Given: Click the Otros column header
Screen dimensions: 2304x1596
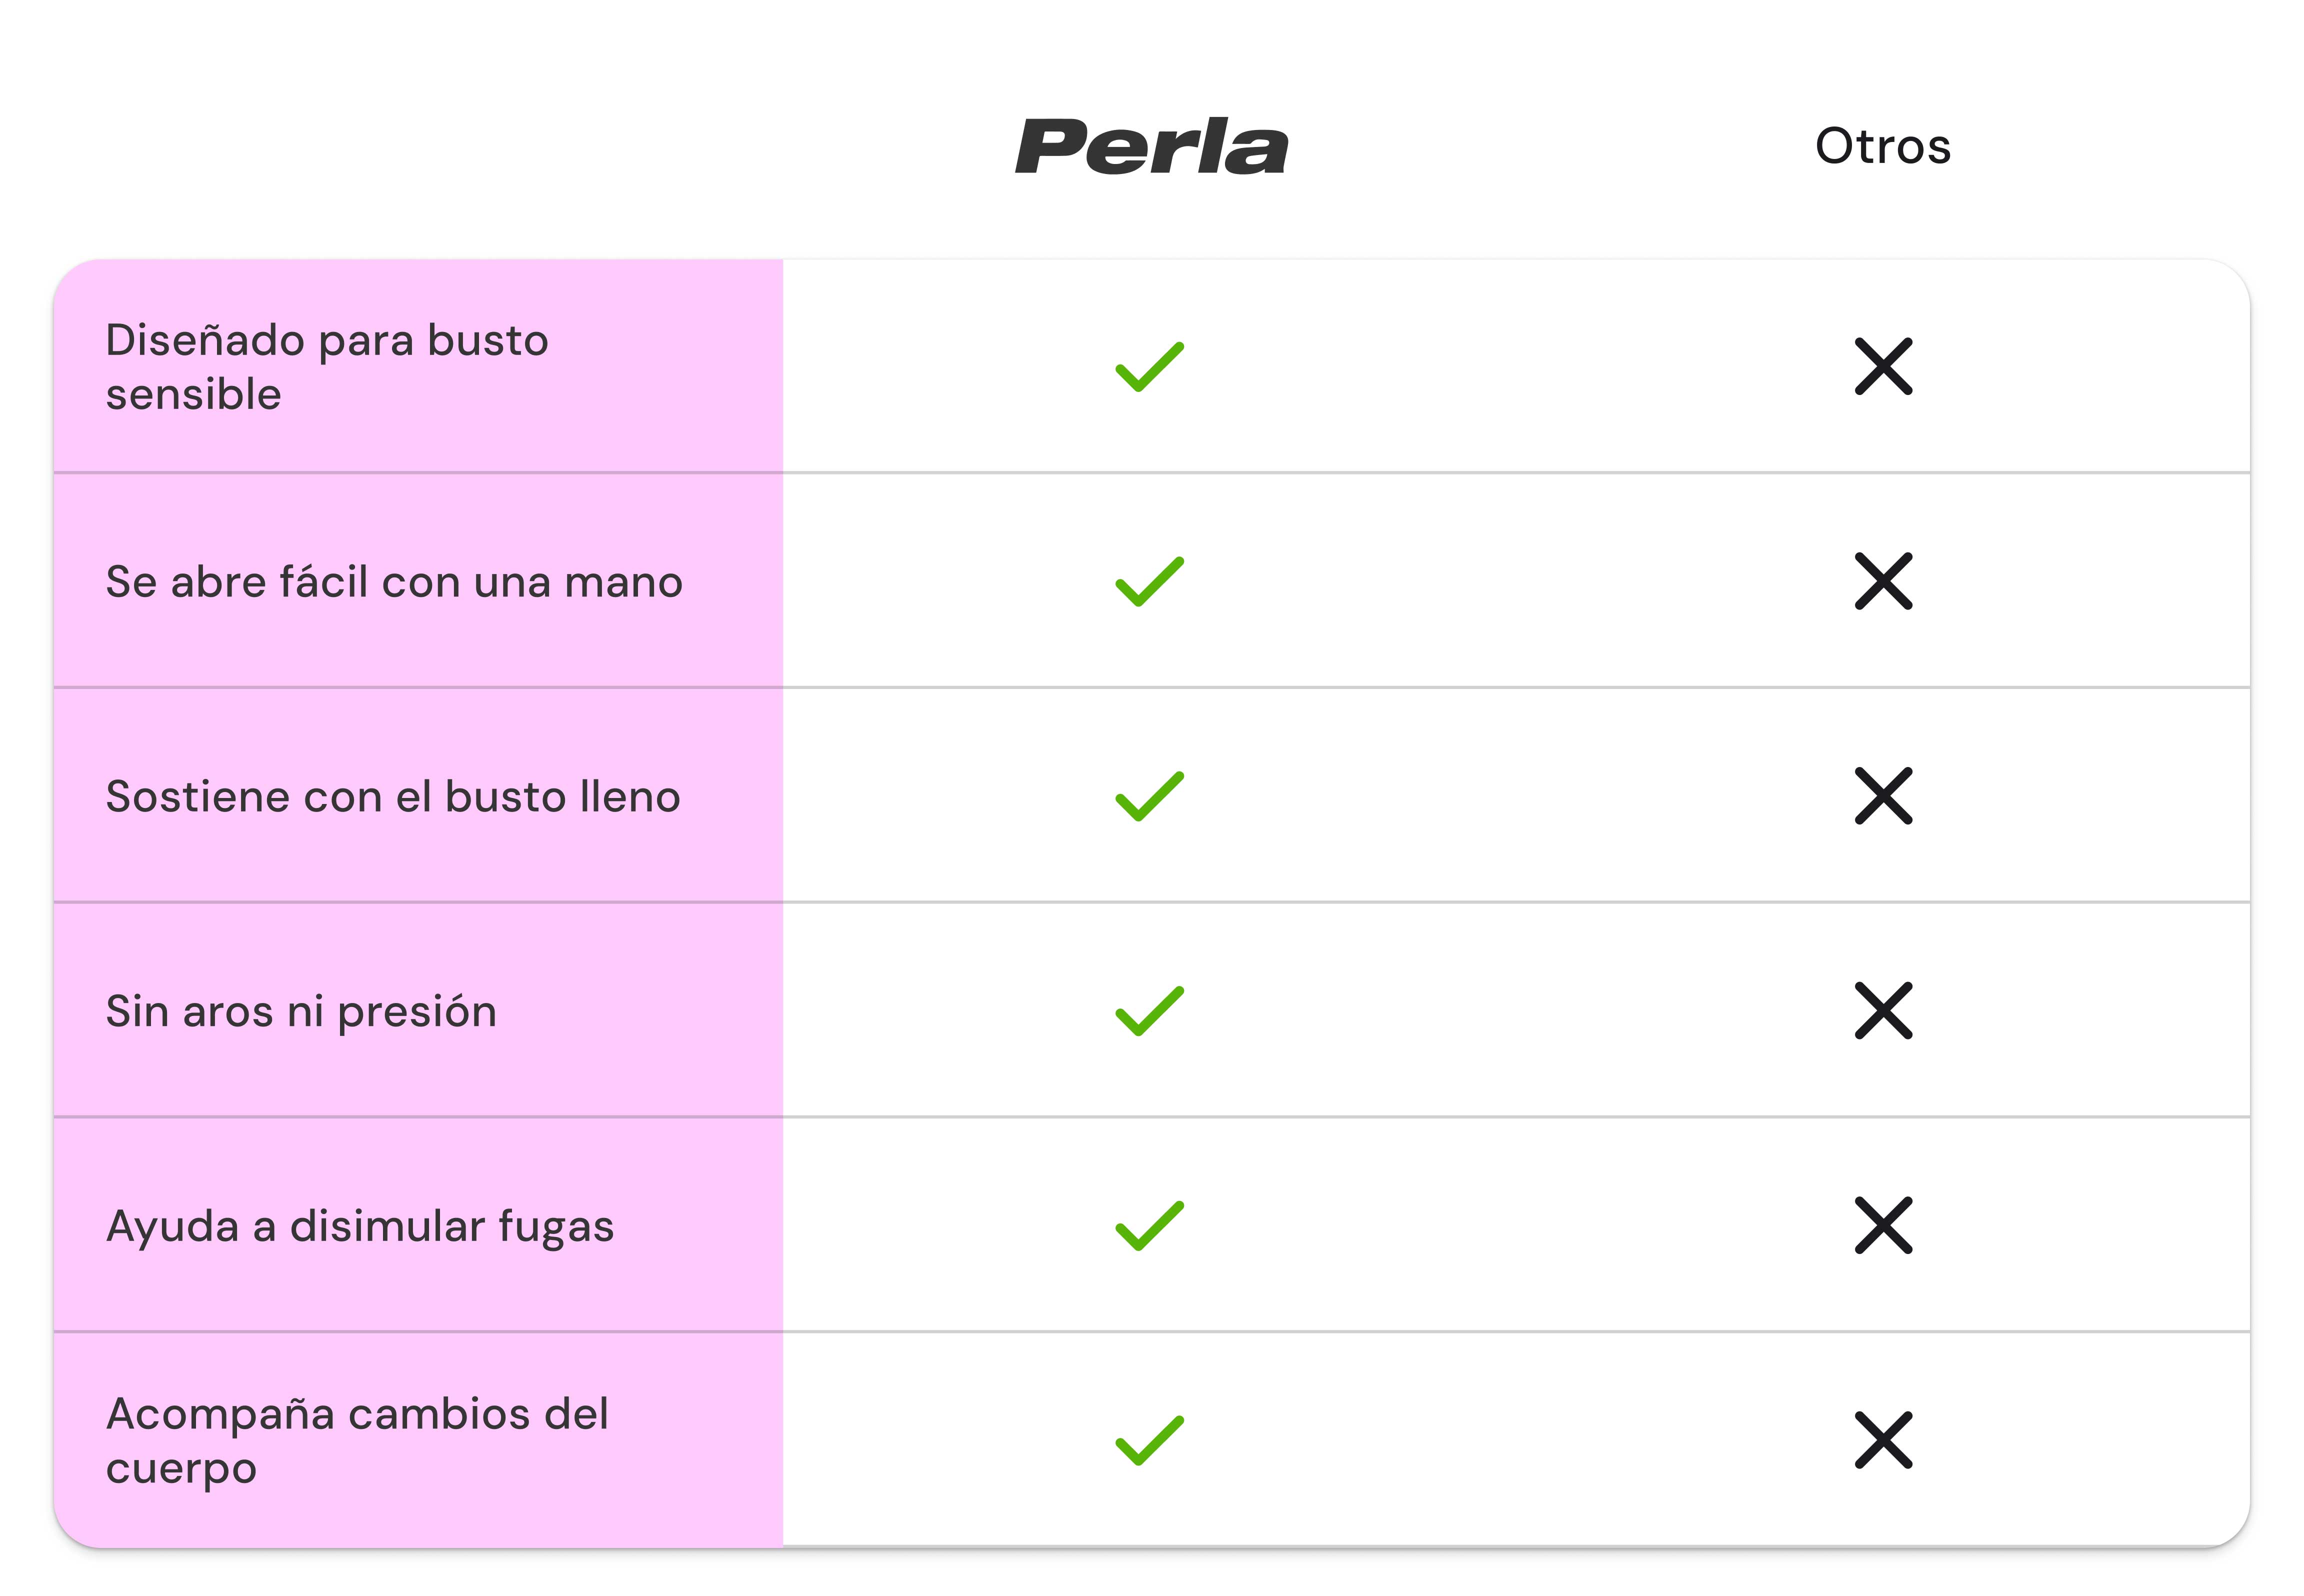Looking at the screenshot, I should 1882,147.
